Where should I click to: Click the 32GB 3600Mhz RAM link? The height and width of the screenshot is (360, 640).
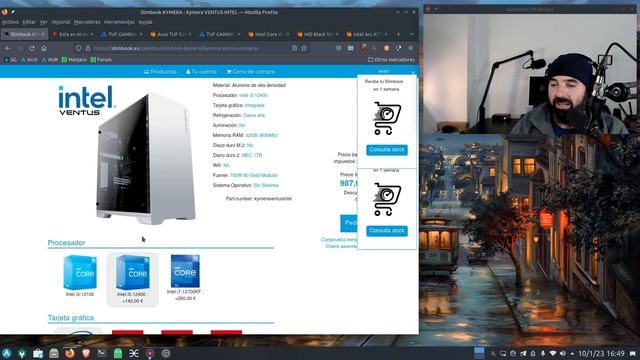click(261, 135)
